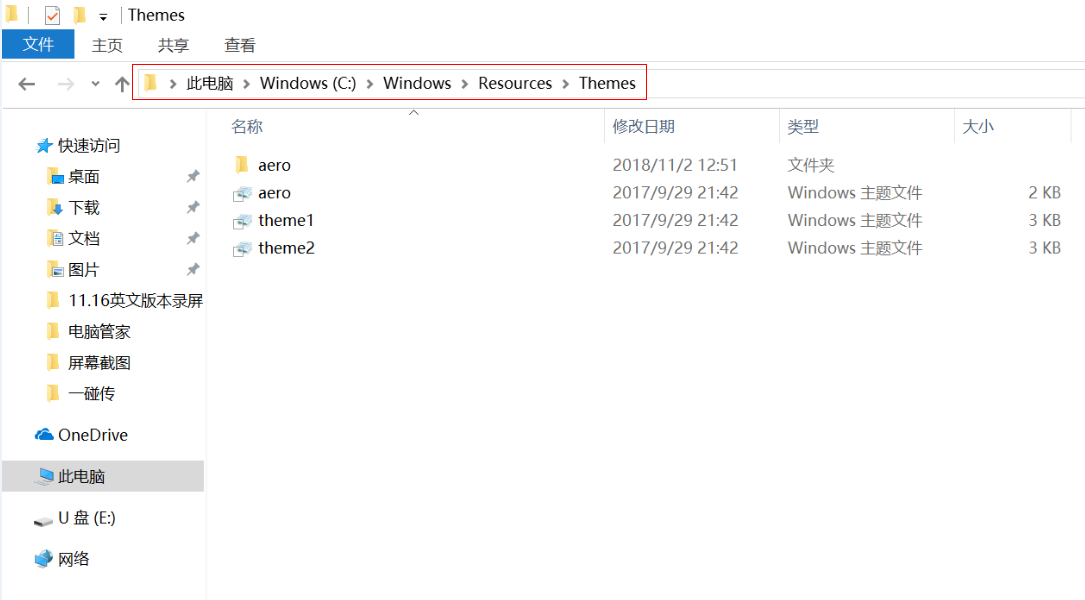Click the Back navigation arrow

tap(27, 84)
